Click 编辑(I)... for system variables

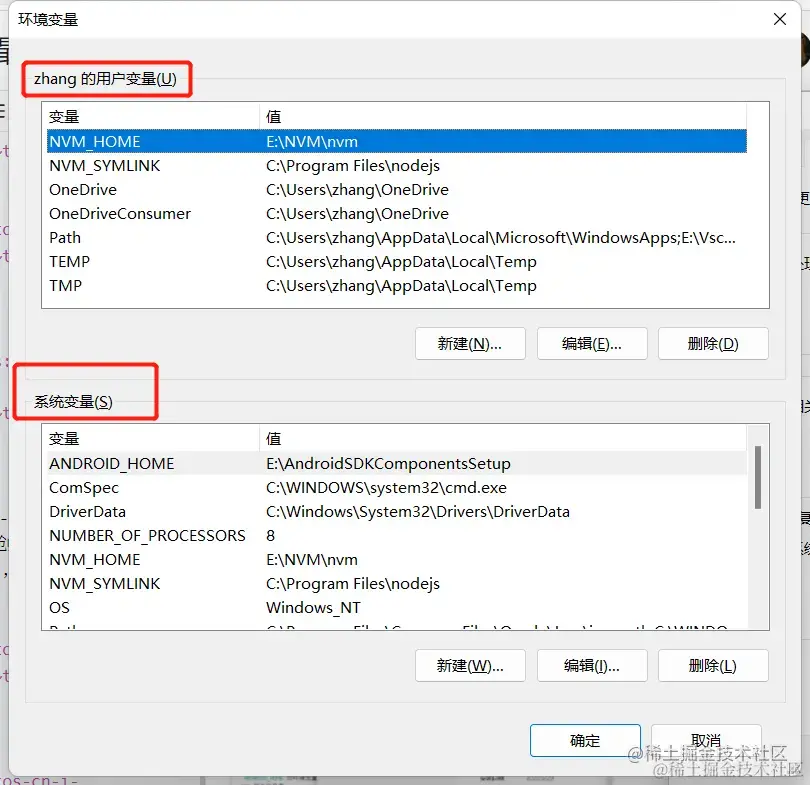pyautogui.click(x=592, y=666)
